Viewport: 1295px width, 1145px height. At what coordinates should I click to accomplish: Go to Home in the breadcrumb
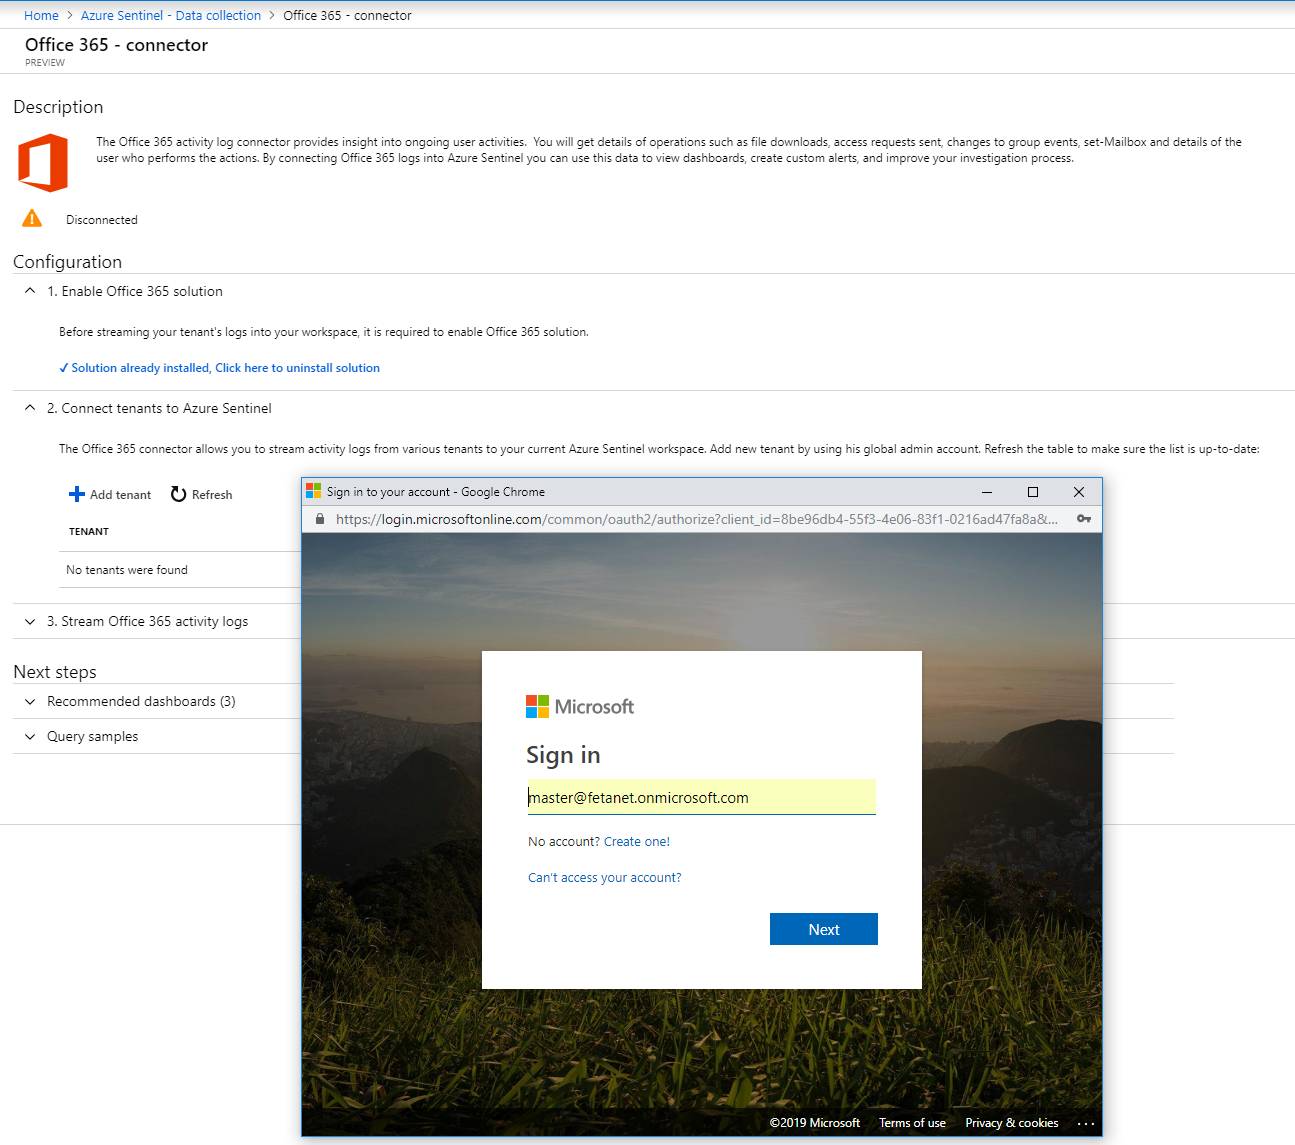tap(41, 15)
